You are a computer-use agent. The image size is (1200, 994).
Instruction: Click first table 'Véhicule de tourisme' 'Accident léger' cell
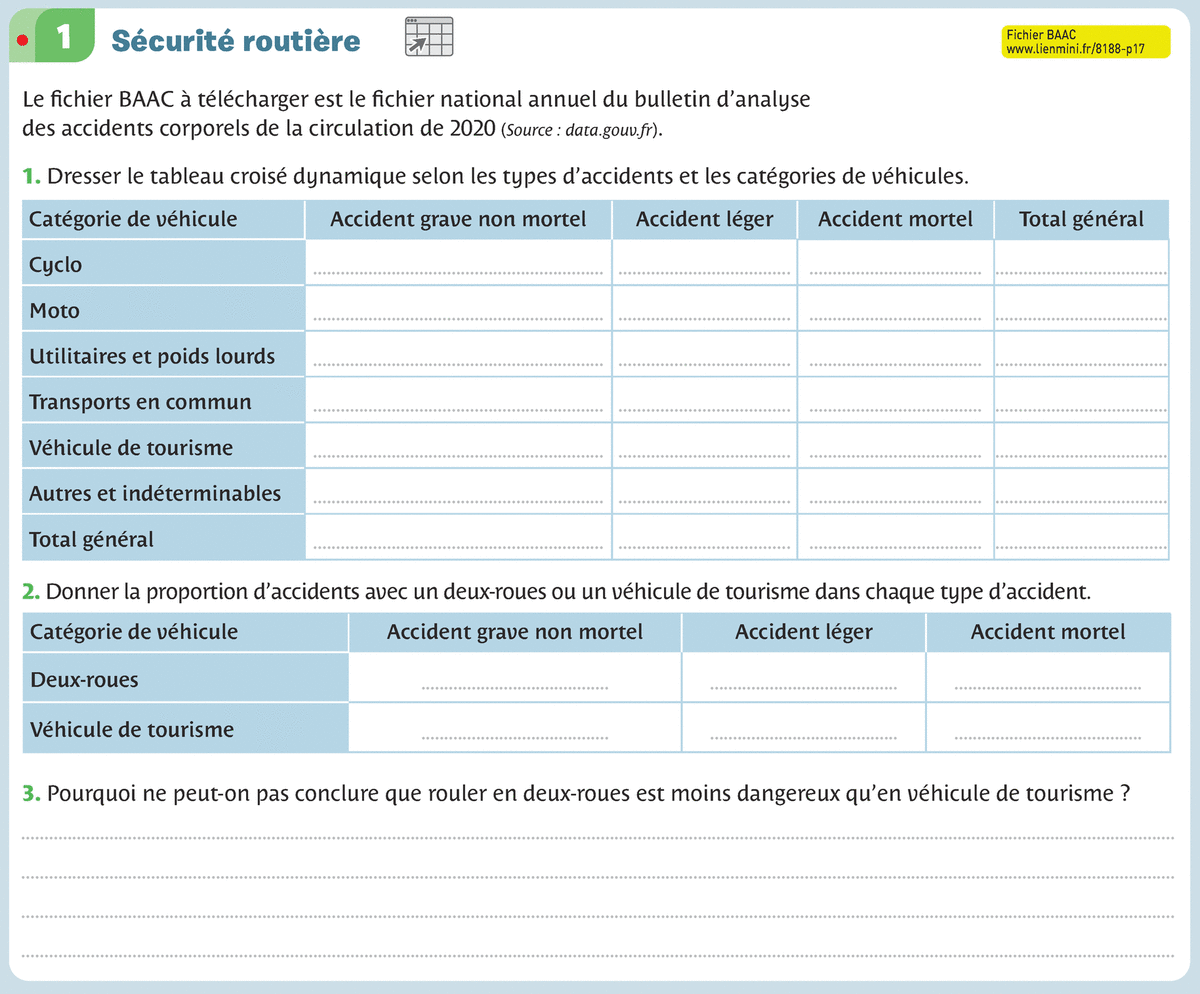(x=704, y=446)
